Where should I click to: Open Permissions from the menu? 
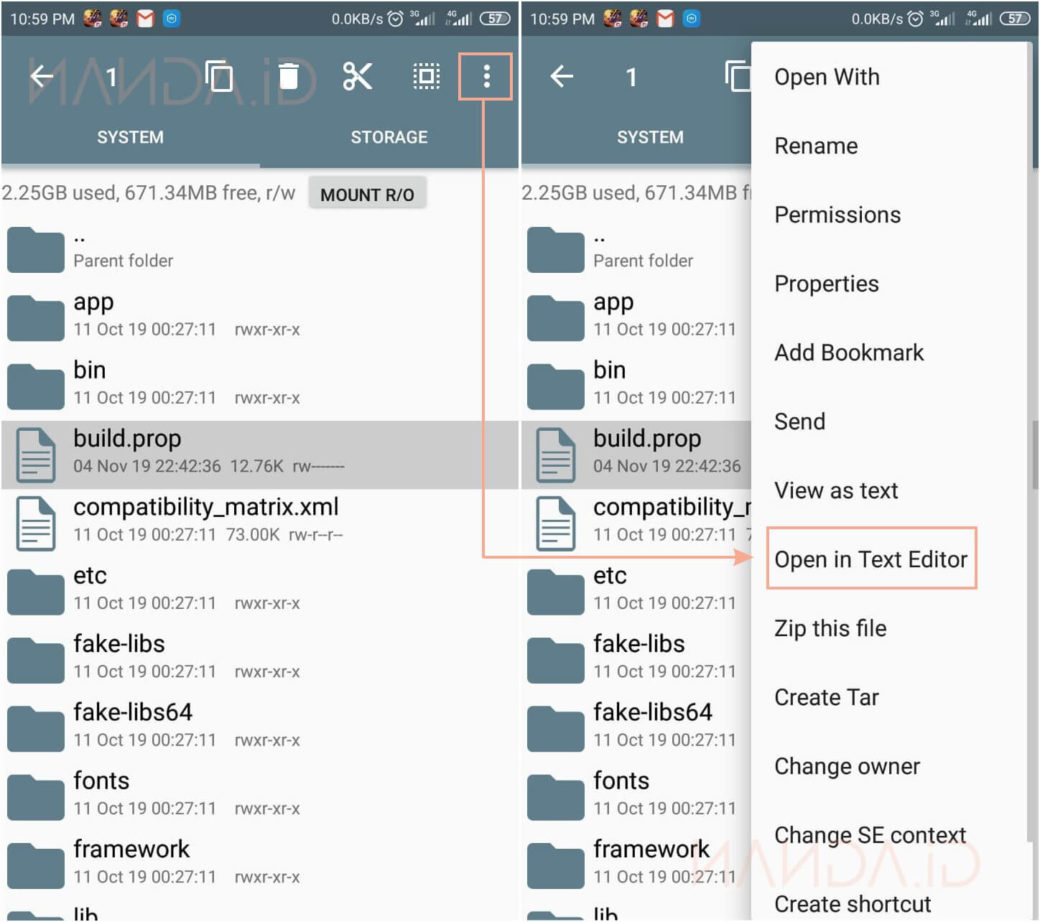click(837, 215)
